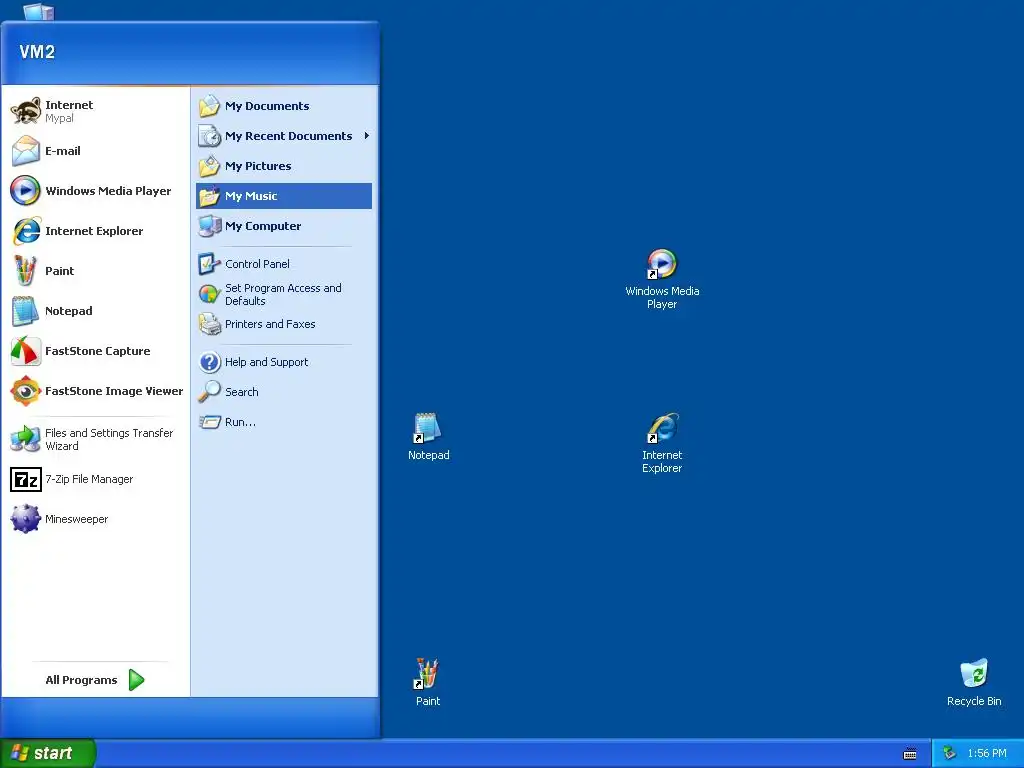Select the Windows Media Player desktop shortcut
1024x768 pixels.
coord(662,280)
